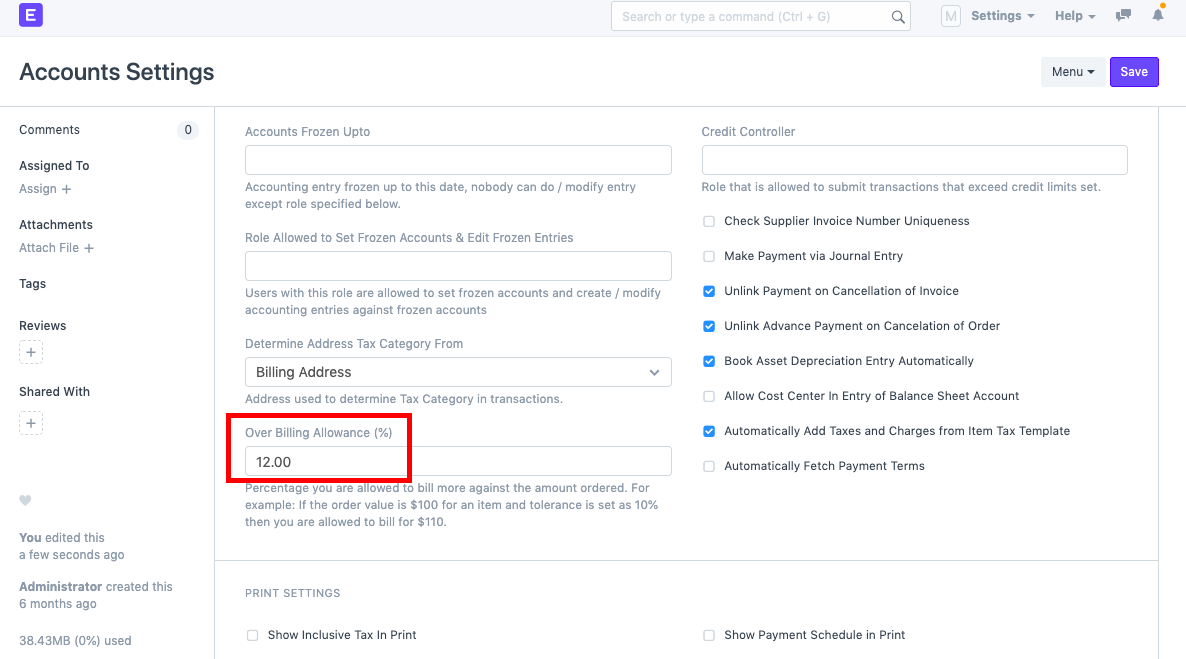1186x659 pixels.
Task: Open the chat messages icon
Action: pyautogui.click(x=1124, y=16)
